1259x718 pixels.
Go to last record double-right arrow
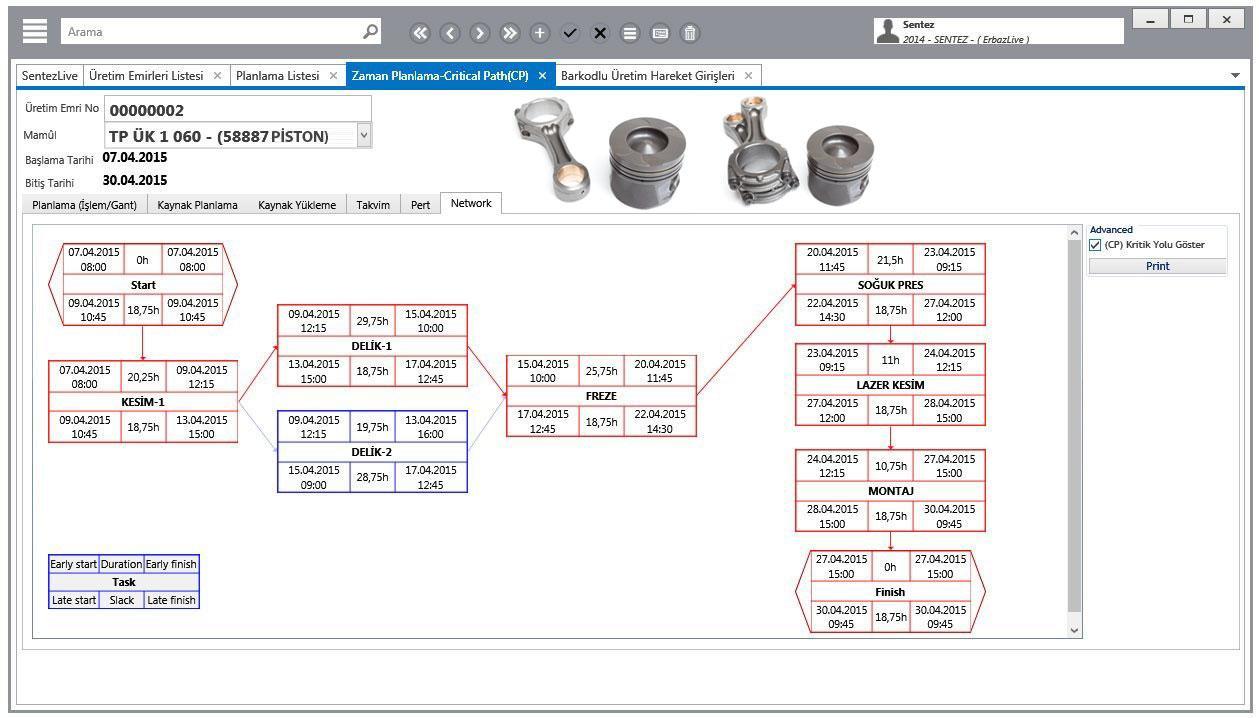click(x=510, y=33)
